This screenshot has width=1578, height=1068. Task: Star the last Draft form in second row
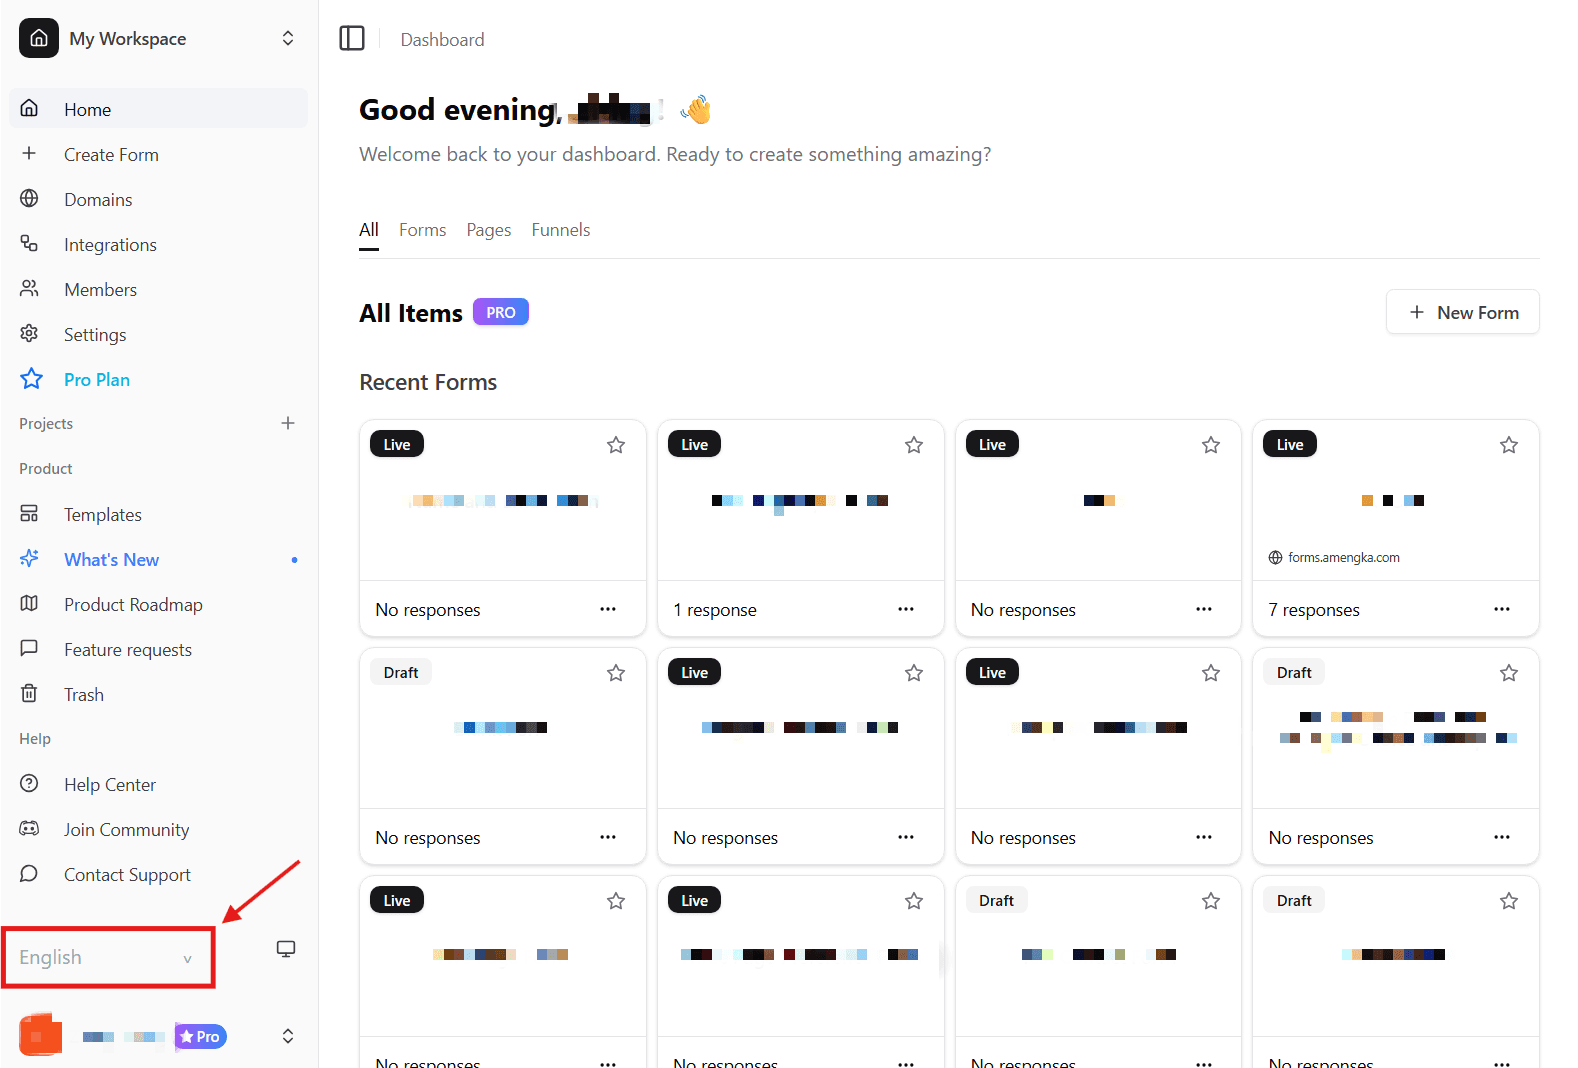click(x=1509, y=673)
